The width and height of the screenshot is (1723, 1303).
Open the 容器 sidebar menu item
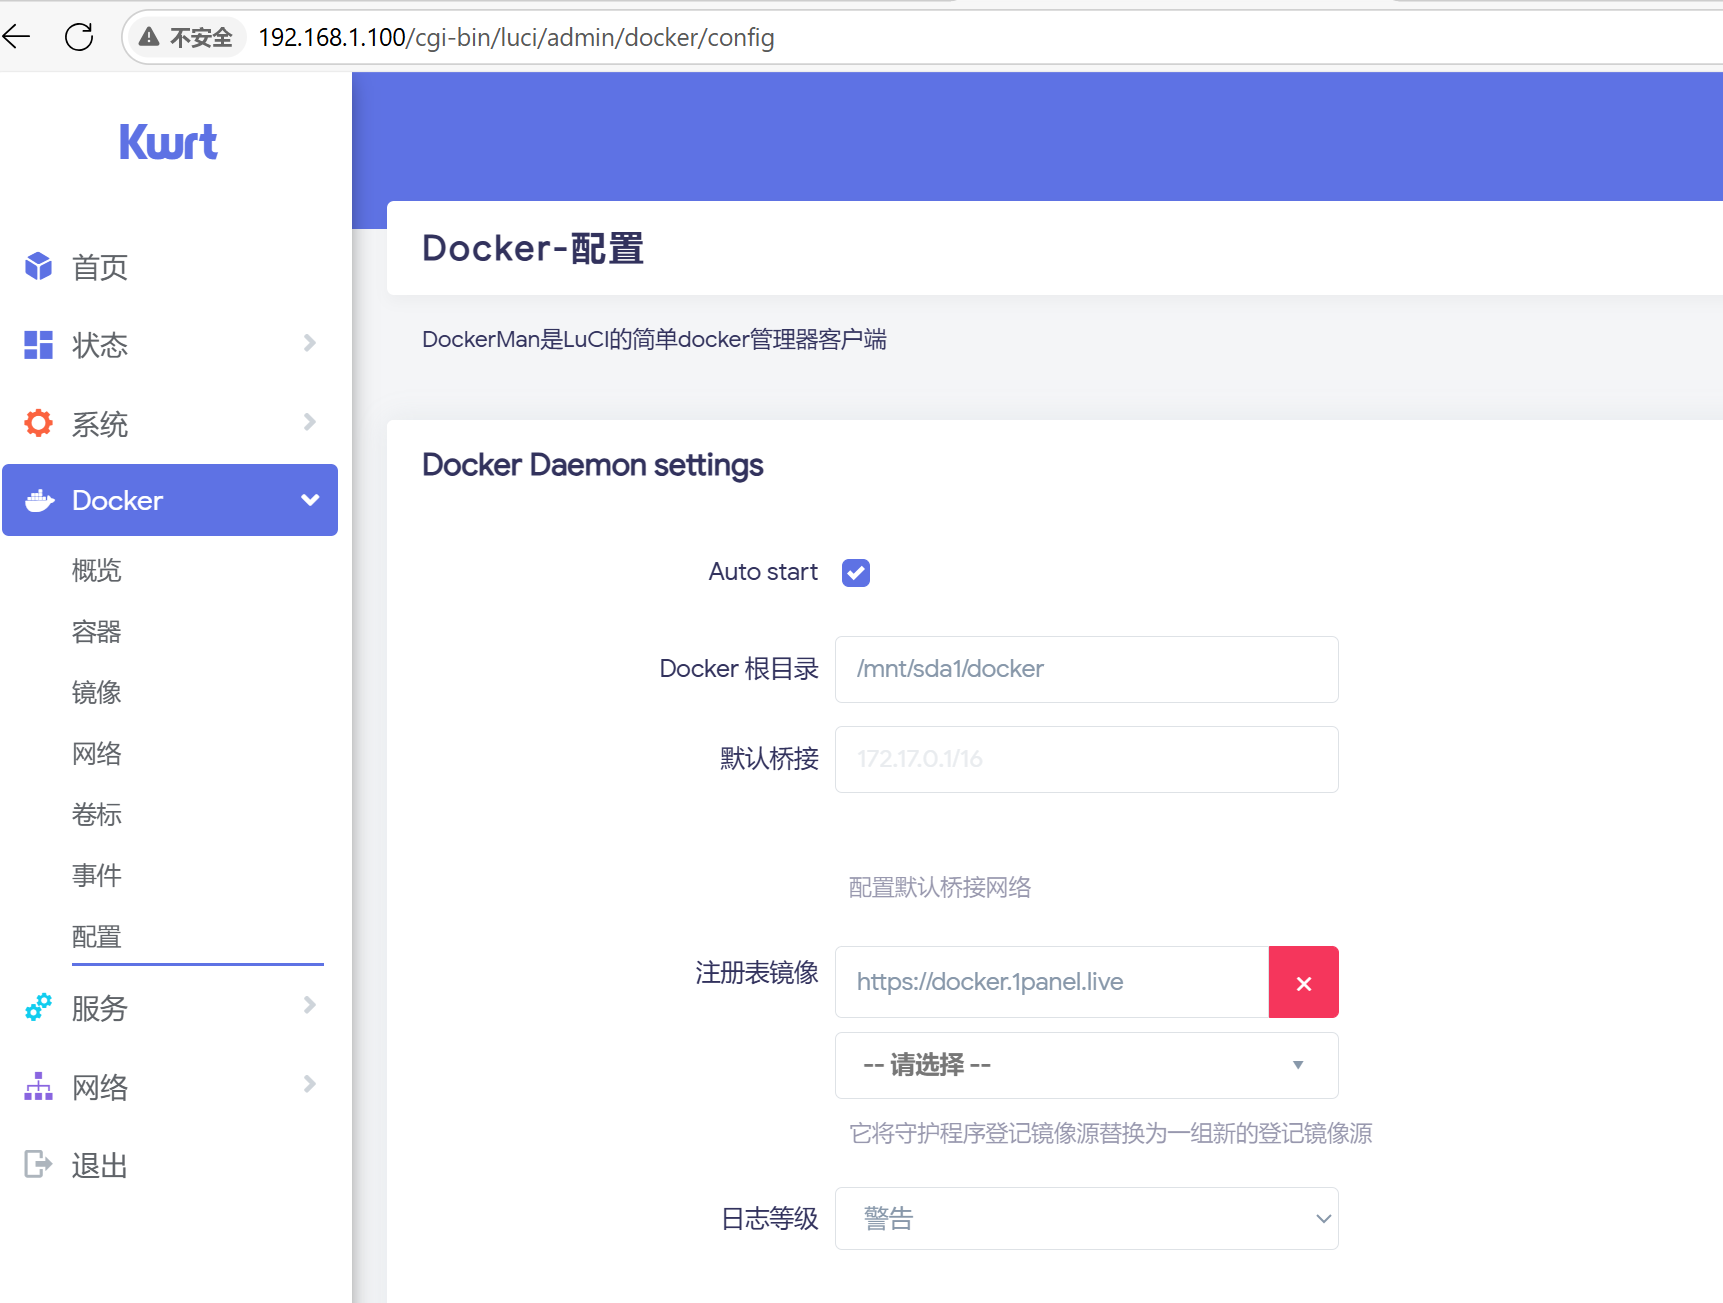97,631
